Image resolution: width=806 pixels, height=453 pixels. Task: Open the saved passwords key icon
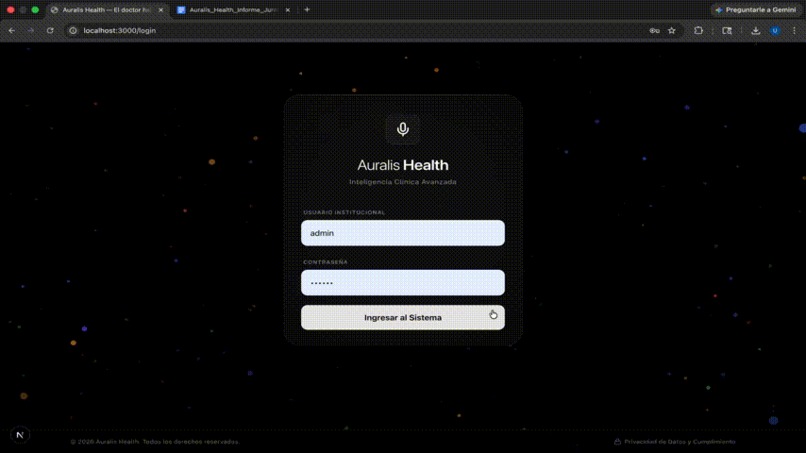pos(654,30)
